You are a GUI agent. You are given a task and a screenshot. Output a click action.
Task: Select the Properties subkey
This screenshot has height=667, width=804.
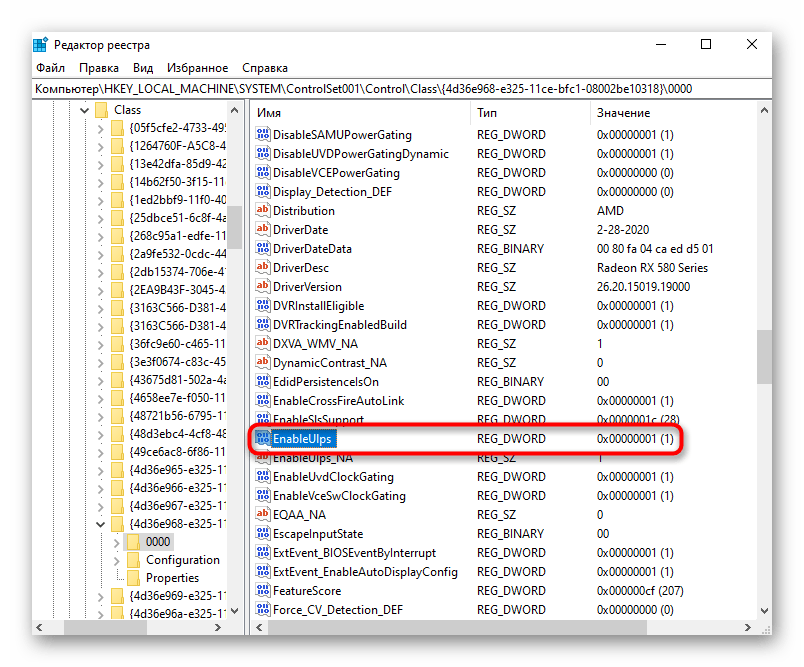[x=172, y=578]
